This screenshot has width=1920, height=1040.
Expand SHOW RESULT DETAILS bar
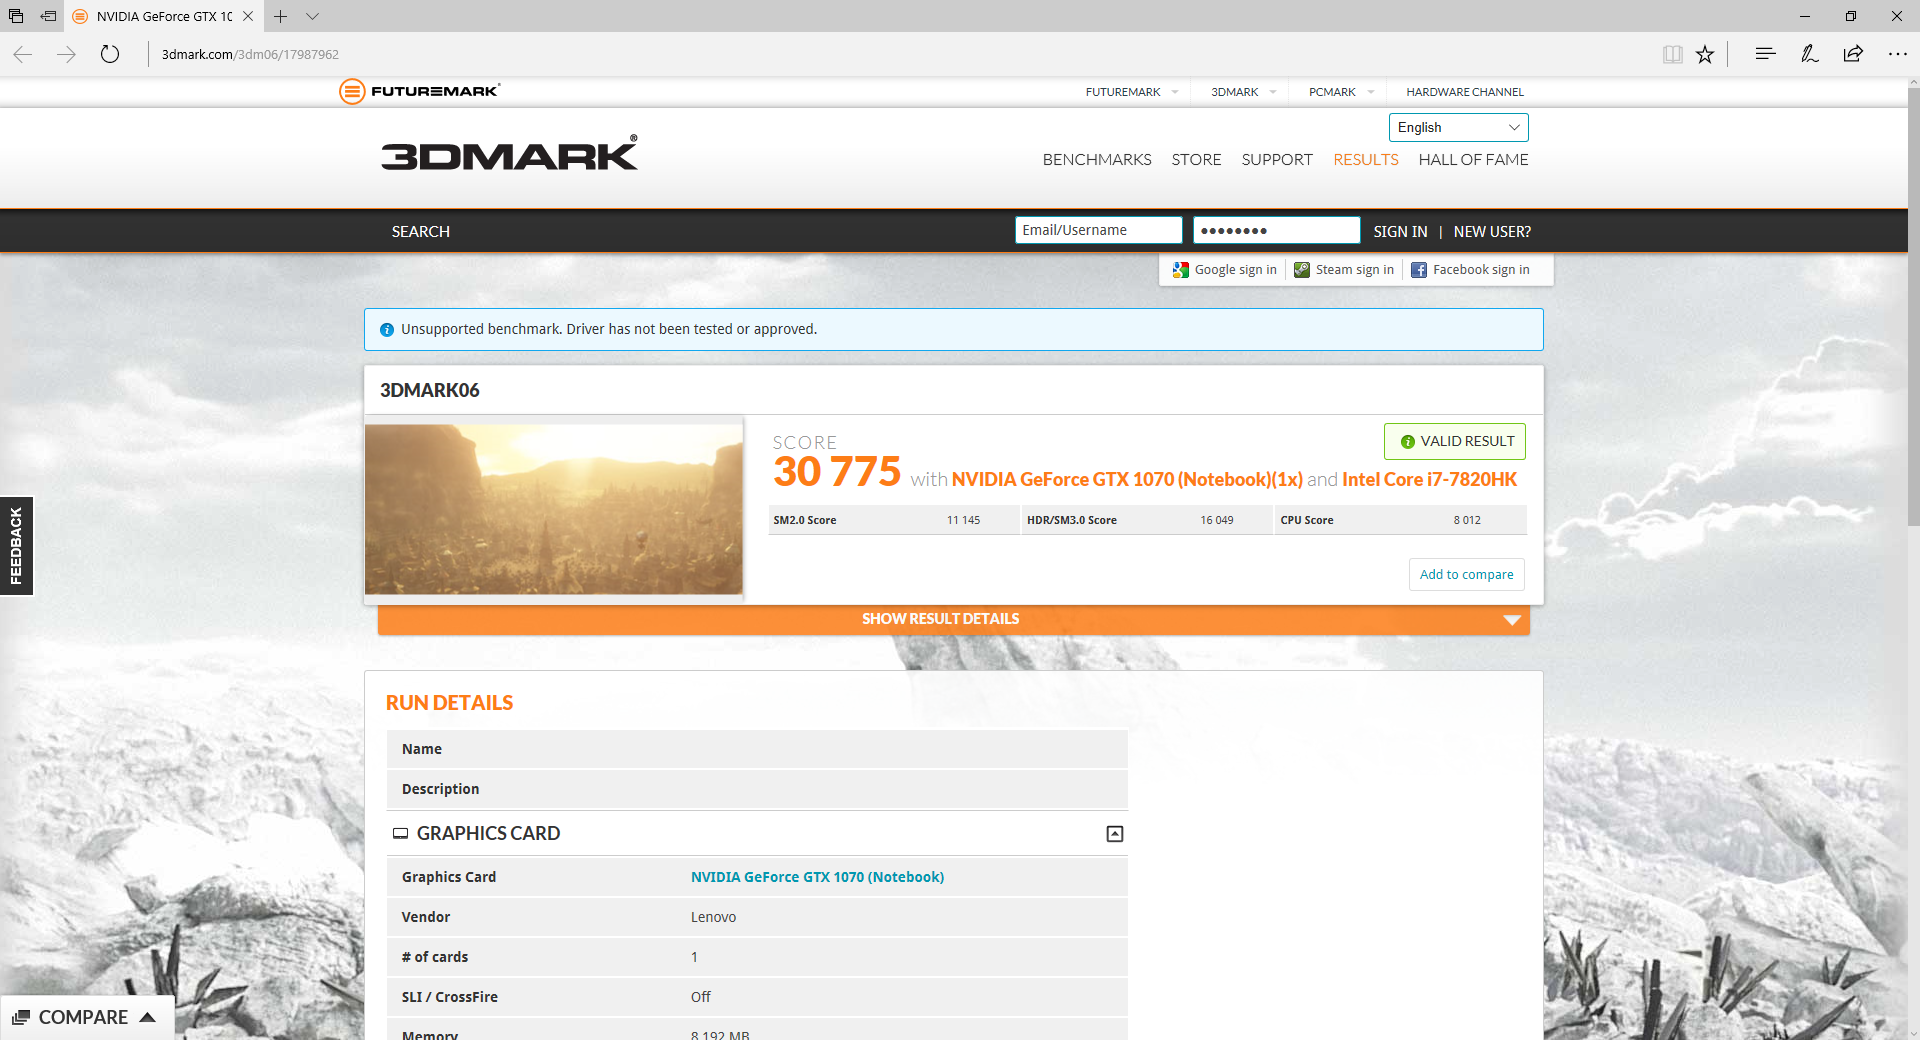(x=954, y=619)
